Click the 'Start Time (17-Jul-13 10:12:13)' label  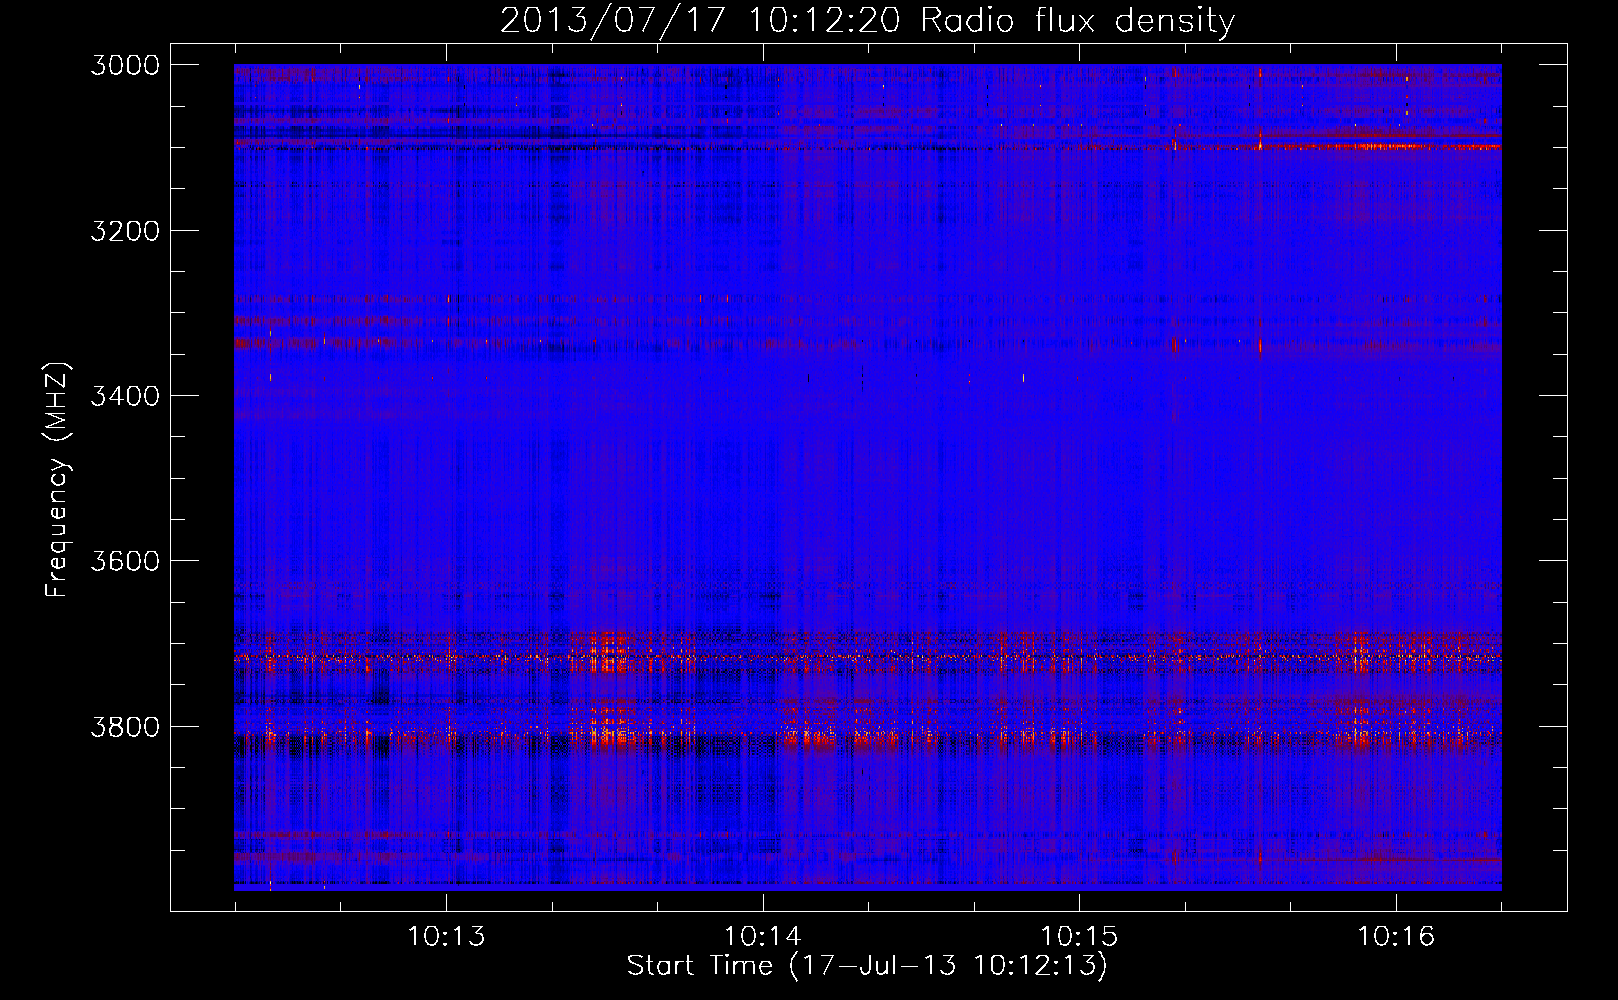coord(867,966)
